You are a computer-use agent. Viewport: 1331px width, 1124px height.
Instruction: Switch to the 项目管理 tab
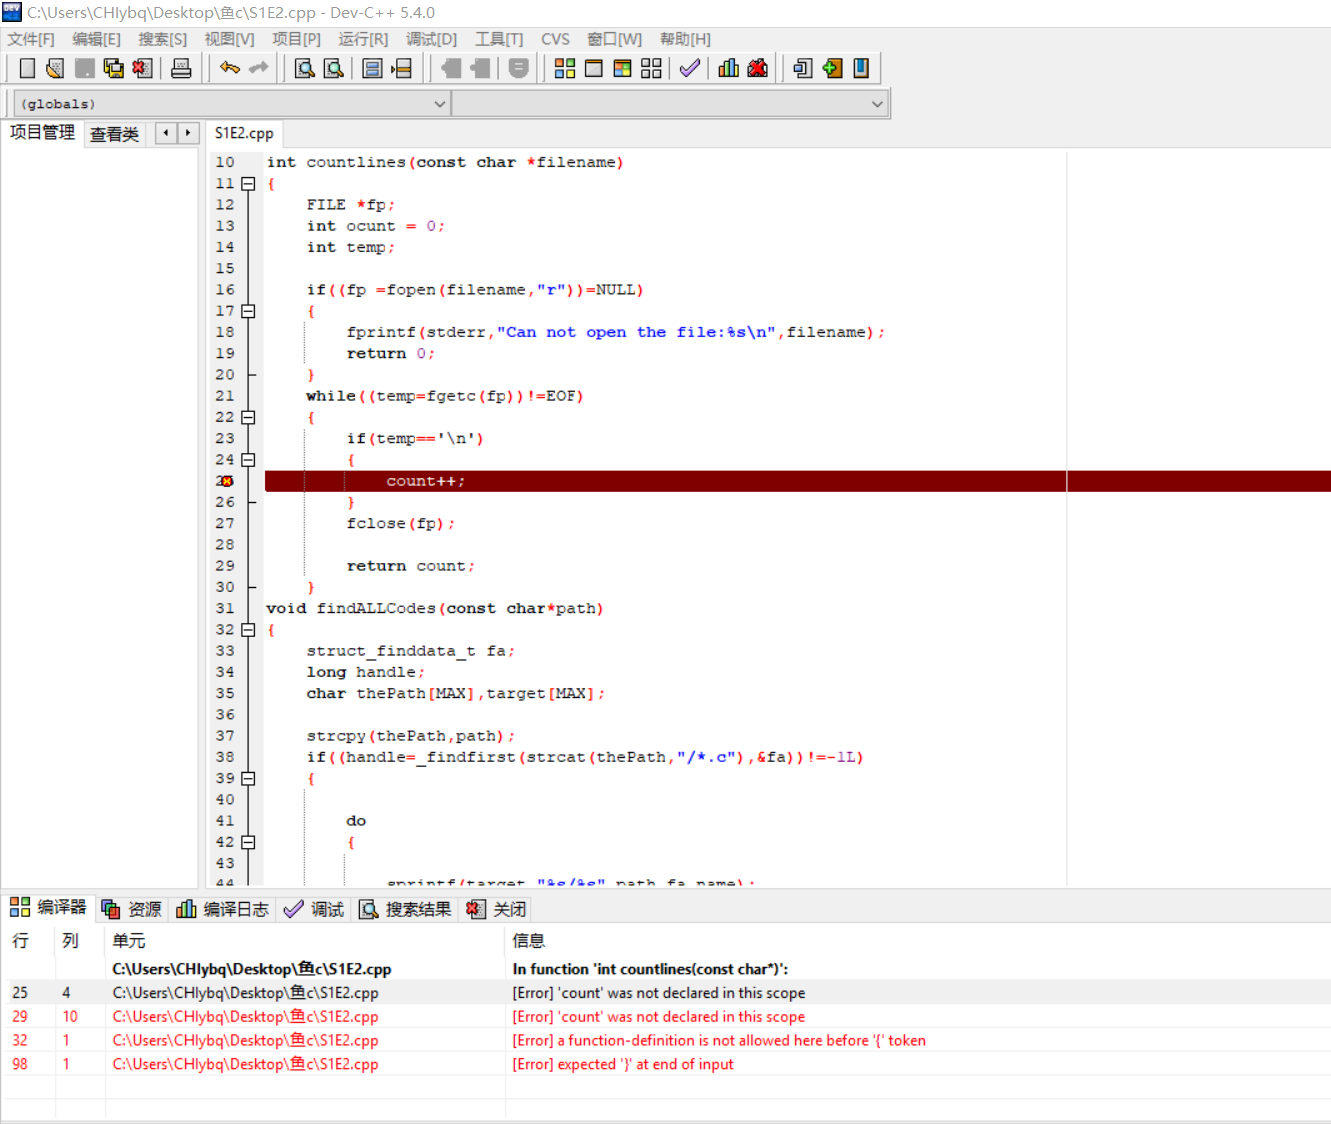(42, 132)
